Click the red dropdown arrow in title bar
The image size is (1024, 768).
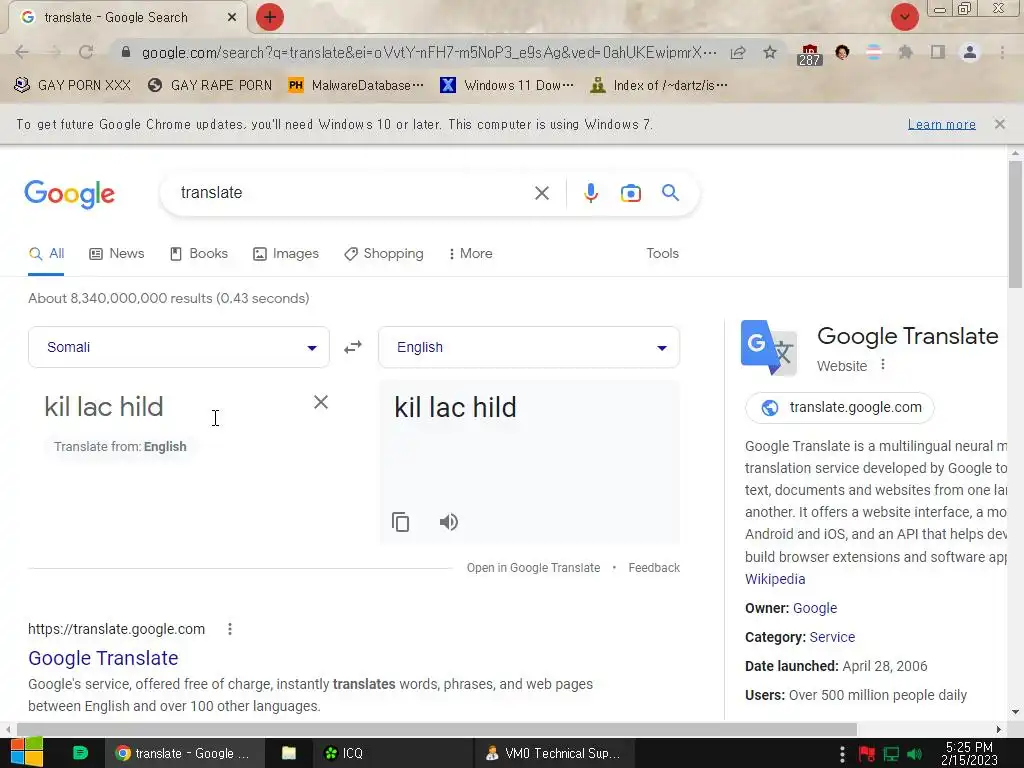point(904,17)
